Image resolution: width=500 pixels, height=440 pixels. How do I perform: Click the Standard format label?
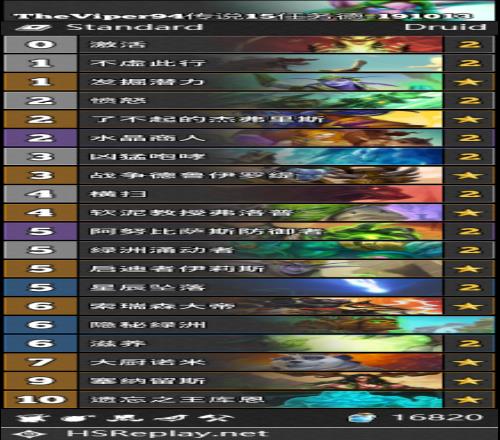[135, 27]
